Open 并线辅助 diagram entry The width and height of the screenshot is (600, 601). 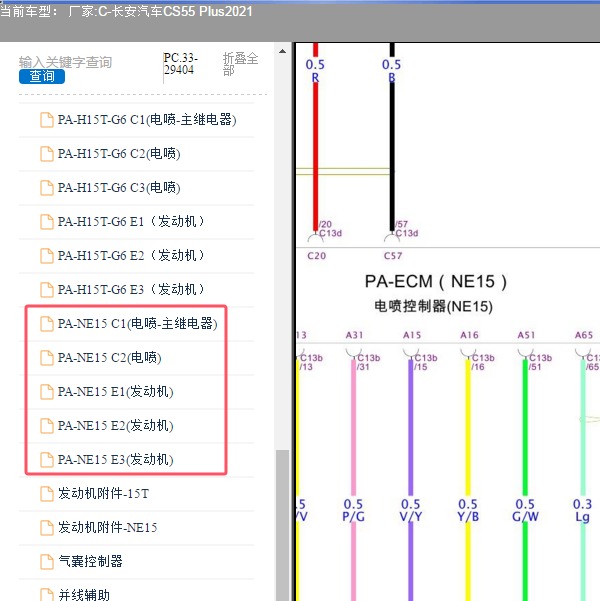(x=84, y=595)
